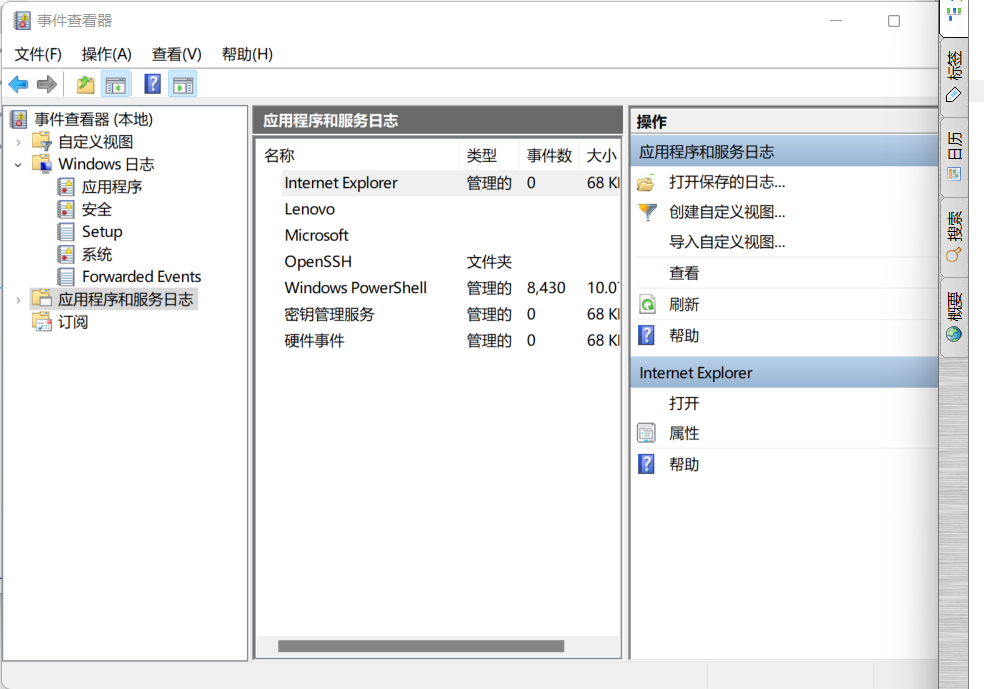The height and width of the screenshot is (689, 984).
Task: Click the Forward arrow toolbar icon
Action: tap(47, 84)
